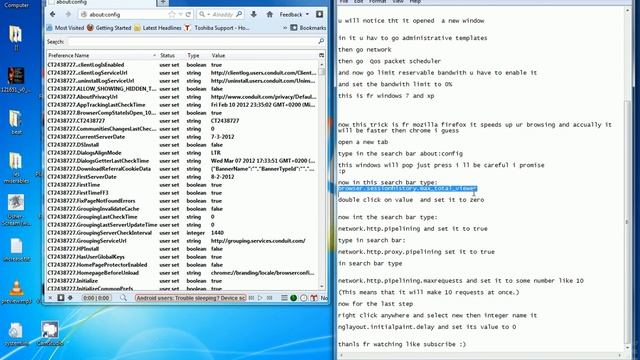The image size is (640, 360).
Task: Click the add-on bar ticker 'Android users' text
Action: [191, 298]
